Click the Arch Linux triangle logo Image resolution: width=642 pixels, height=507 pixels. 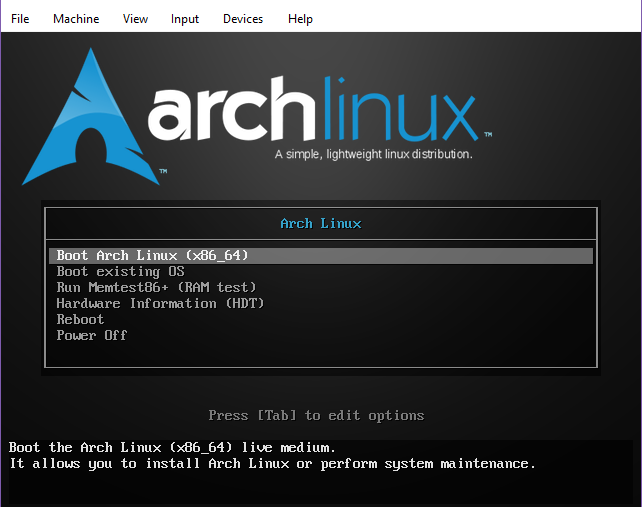coord(90,117)
